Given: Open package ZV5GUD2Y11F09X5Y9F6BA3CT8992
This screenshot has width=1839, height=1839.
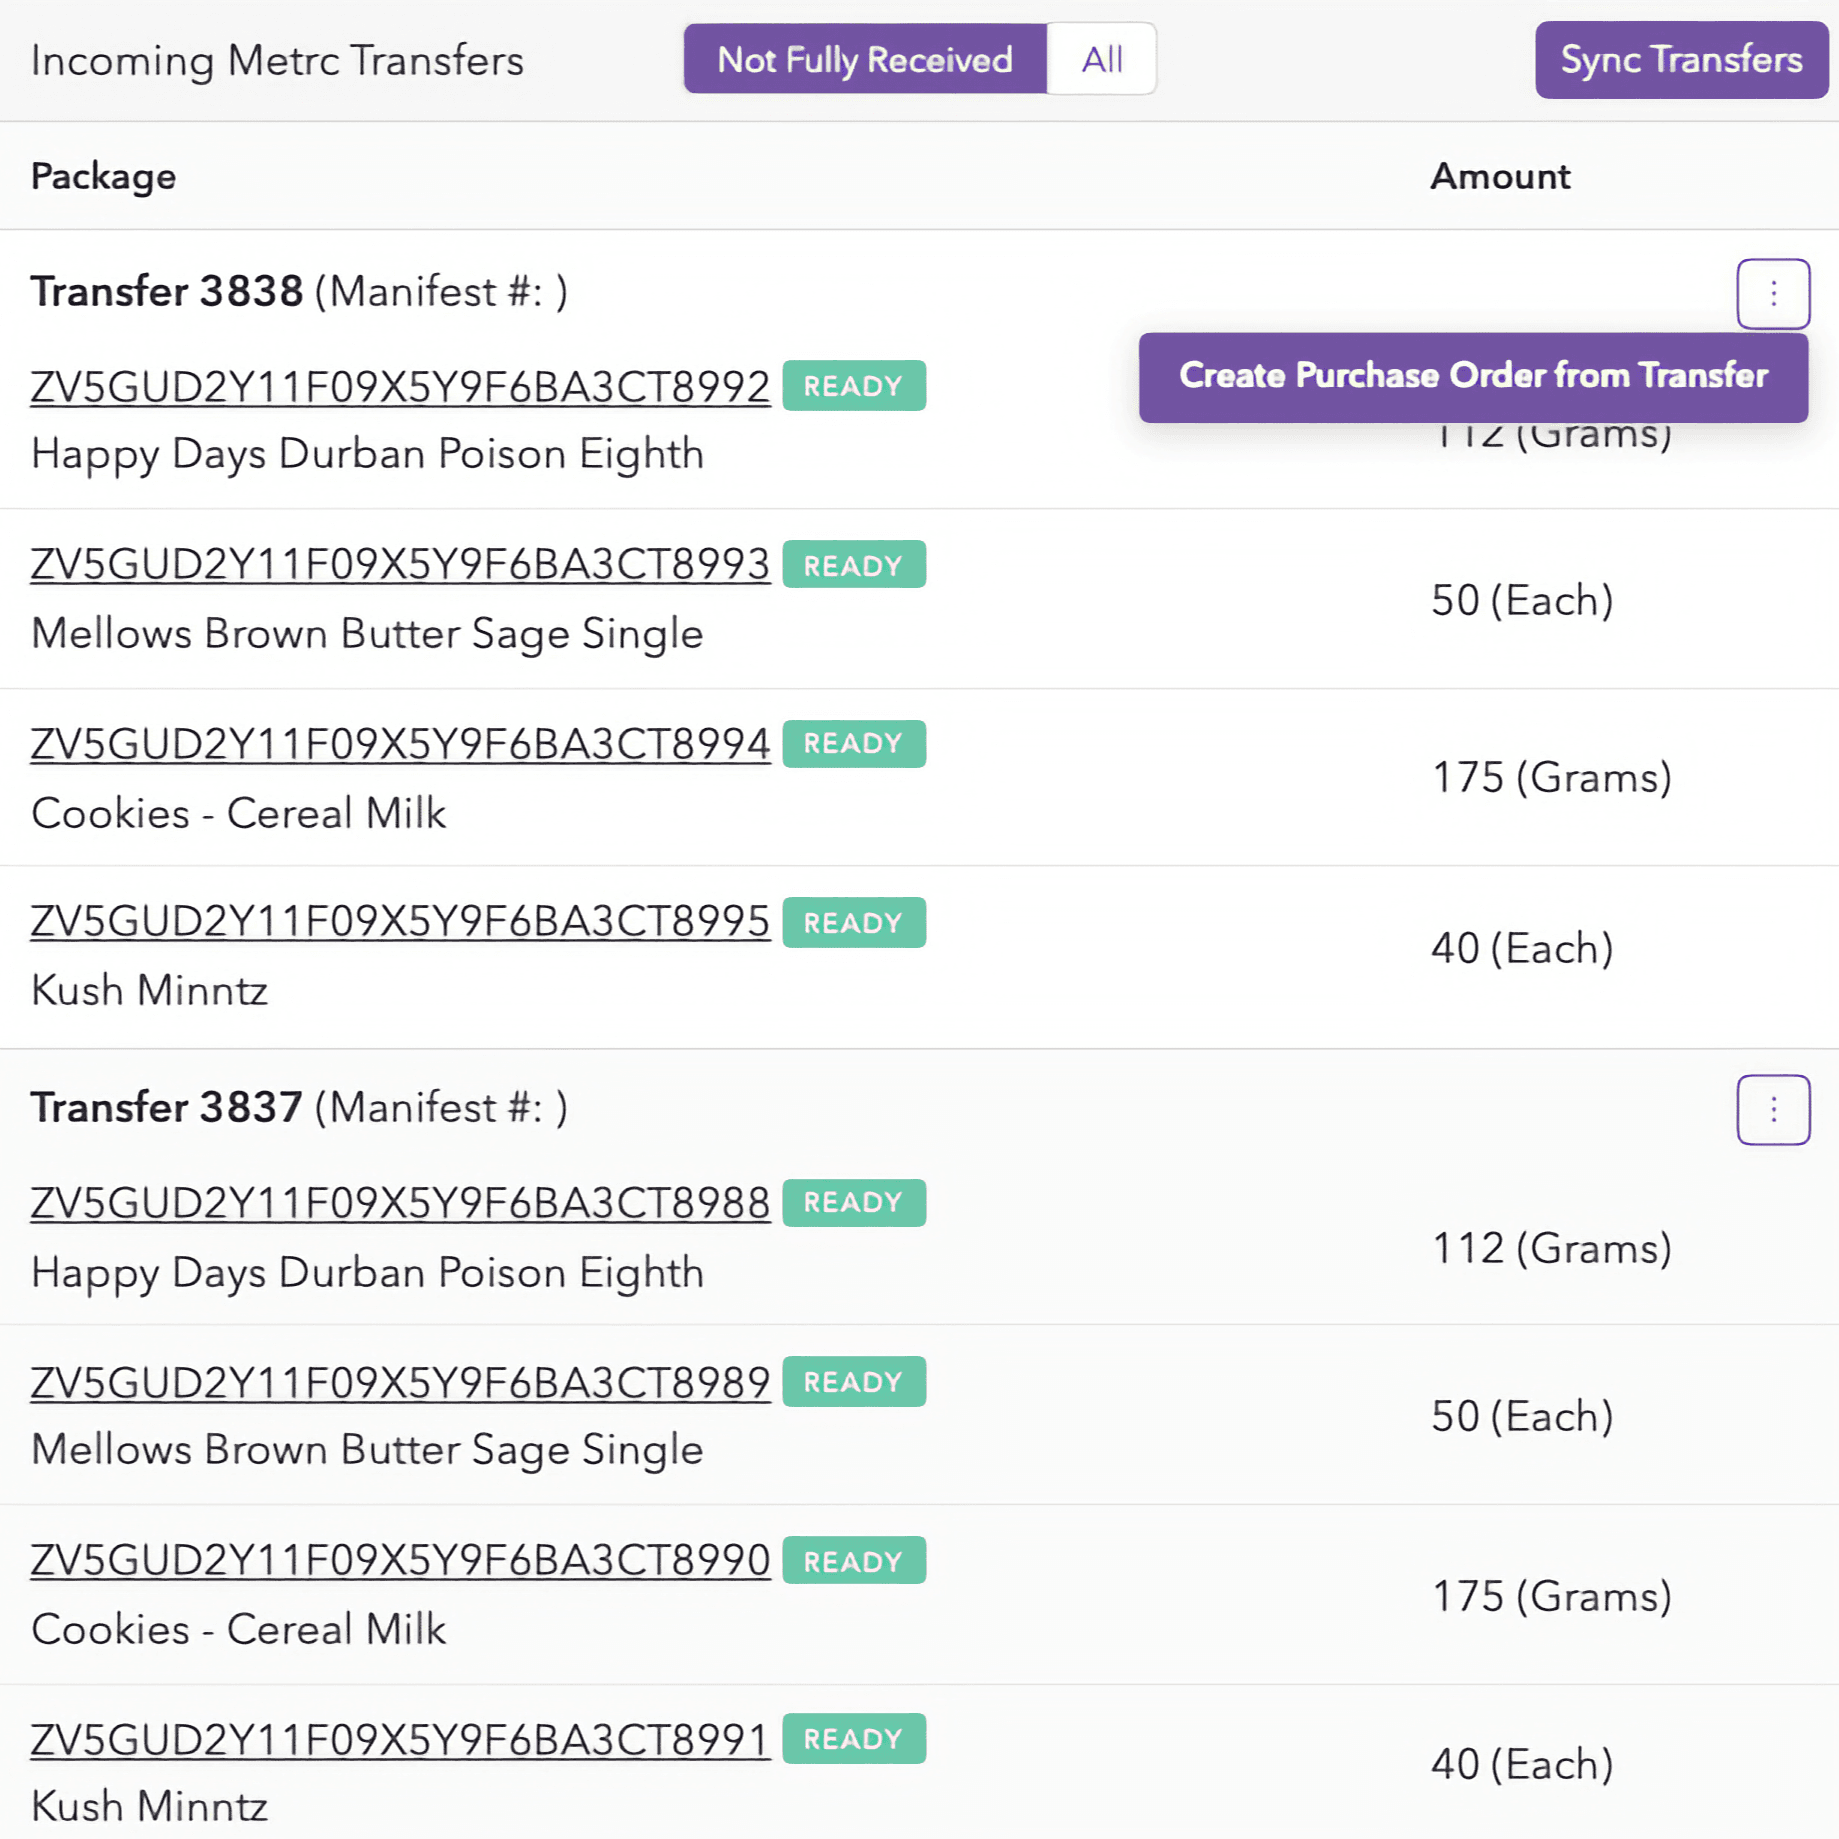Looking at the screenshot, I should click(x=399, y=385).
